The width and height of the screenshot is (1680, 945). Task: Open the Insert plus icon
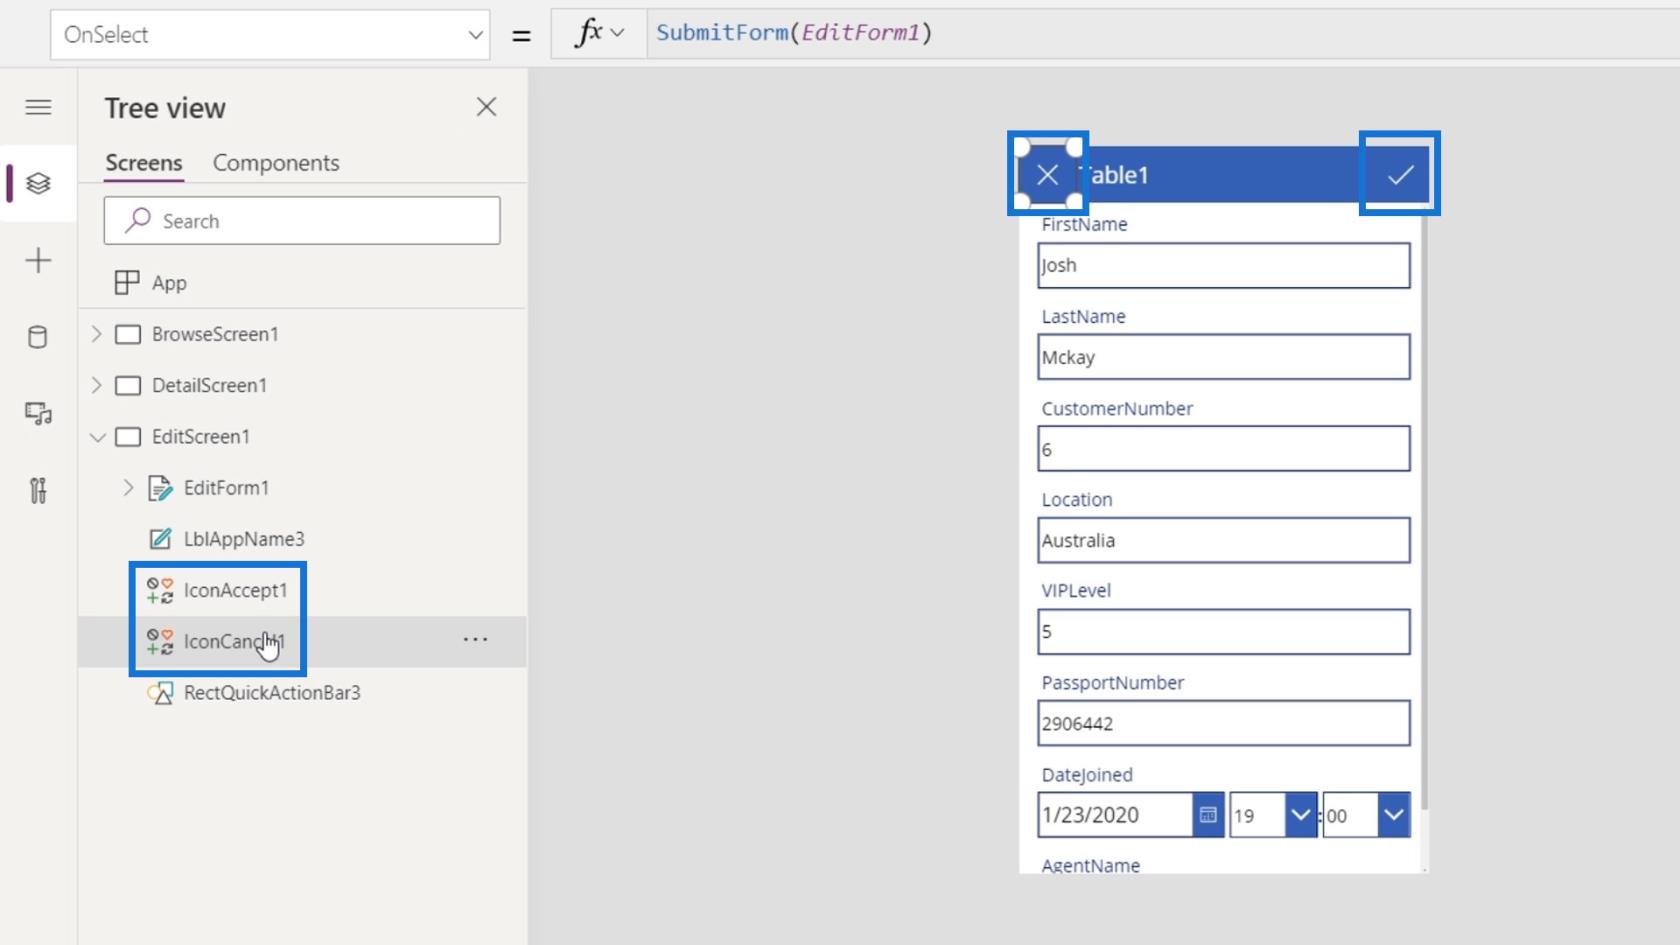[38, 261]
